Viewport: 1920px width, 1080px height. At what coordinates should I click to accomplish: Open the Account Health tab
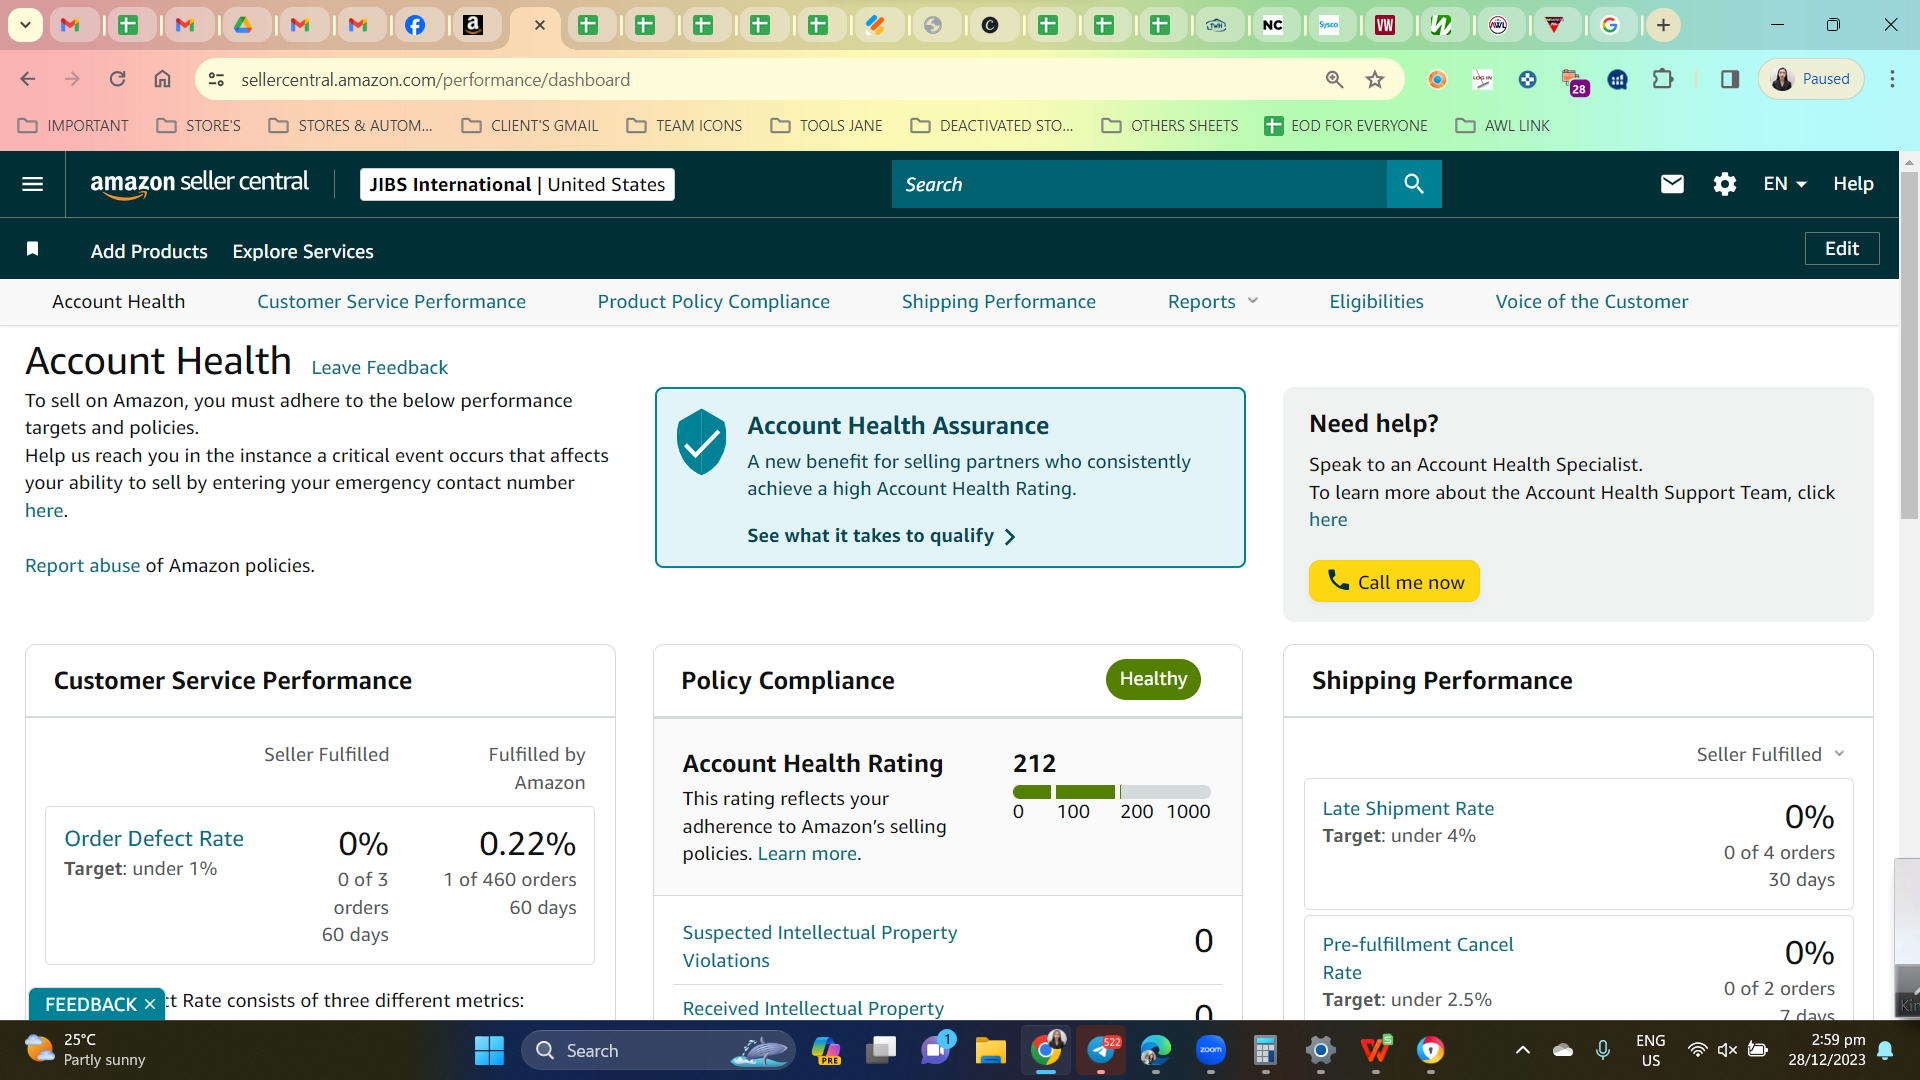118,301
